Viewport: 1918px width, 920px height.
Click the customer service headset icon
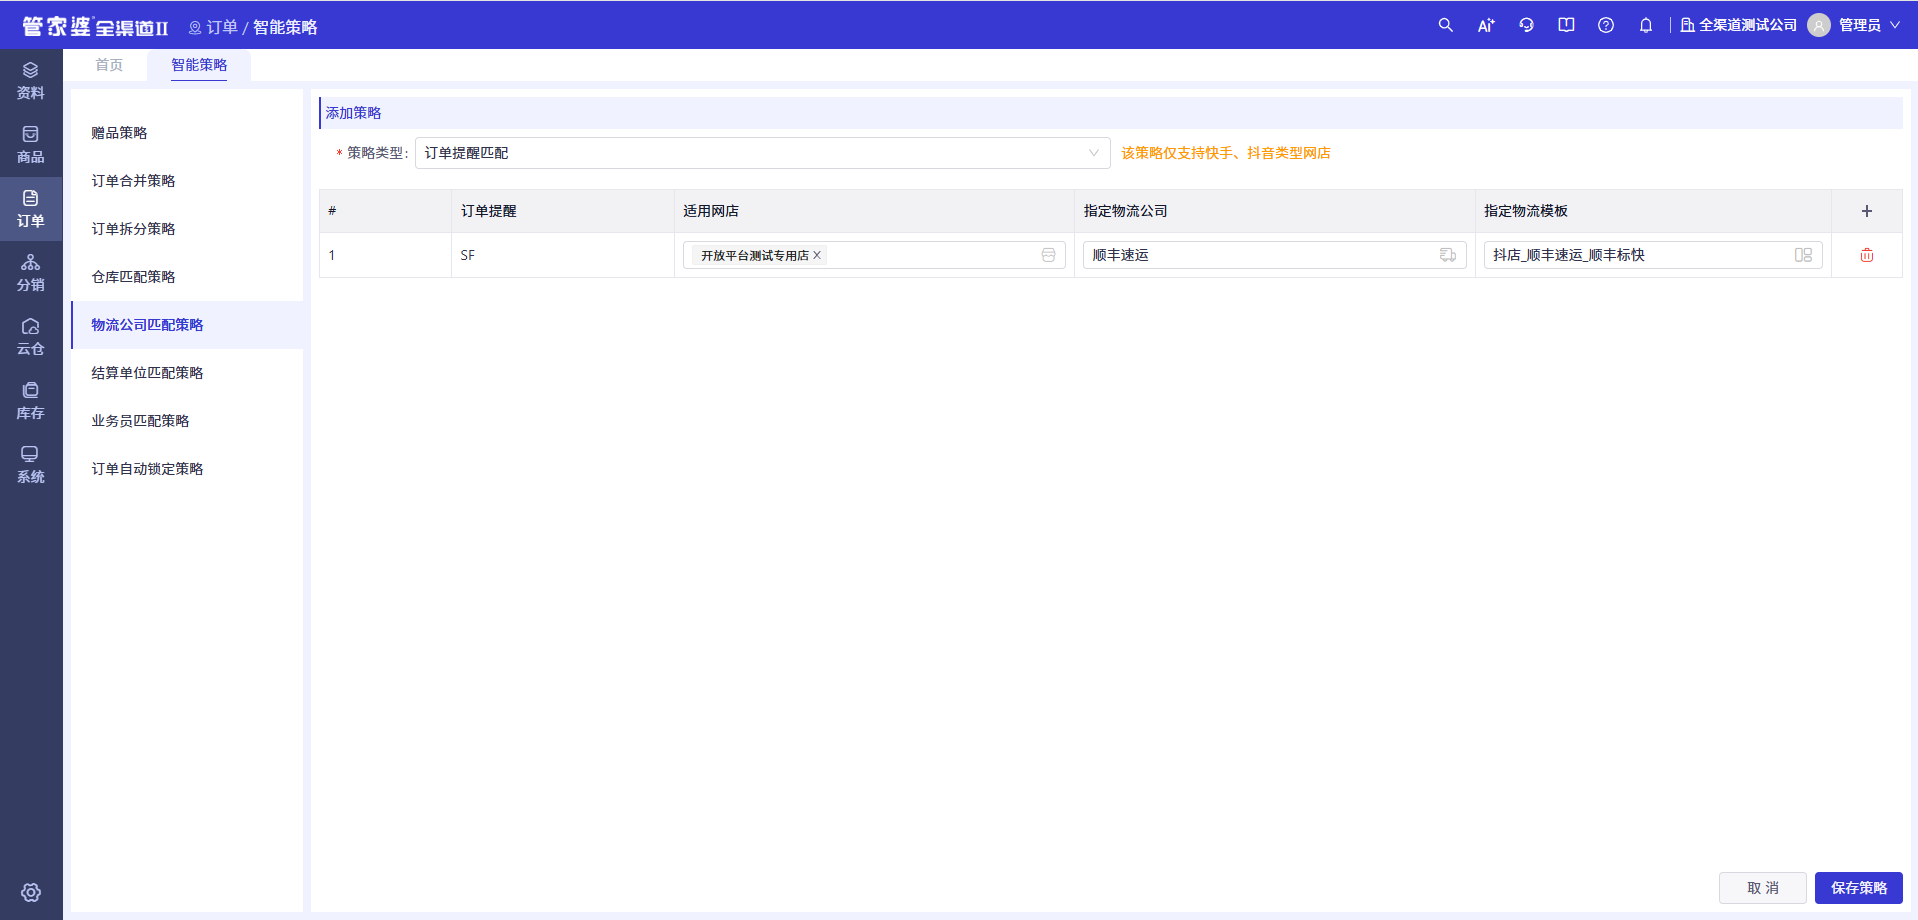[x=1526, y=25]
